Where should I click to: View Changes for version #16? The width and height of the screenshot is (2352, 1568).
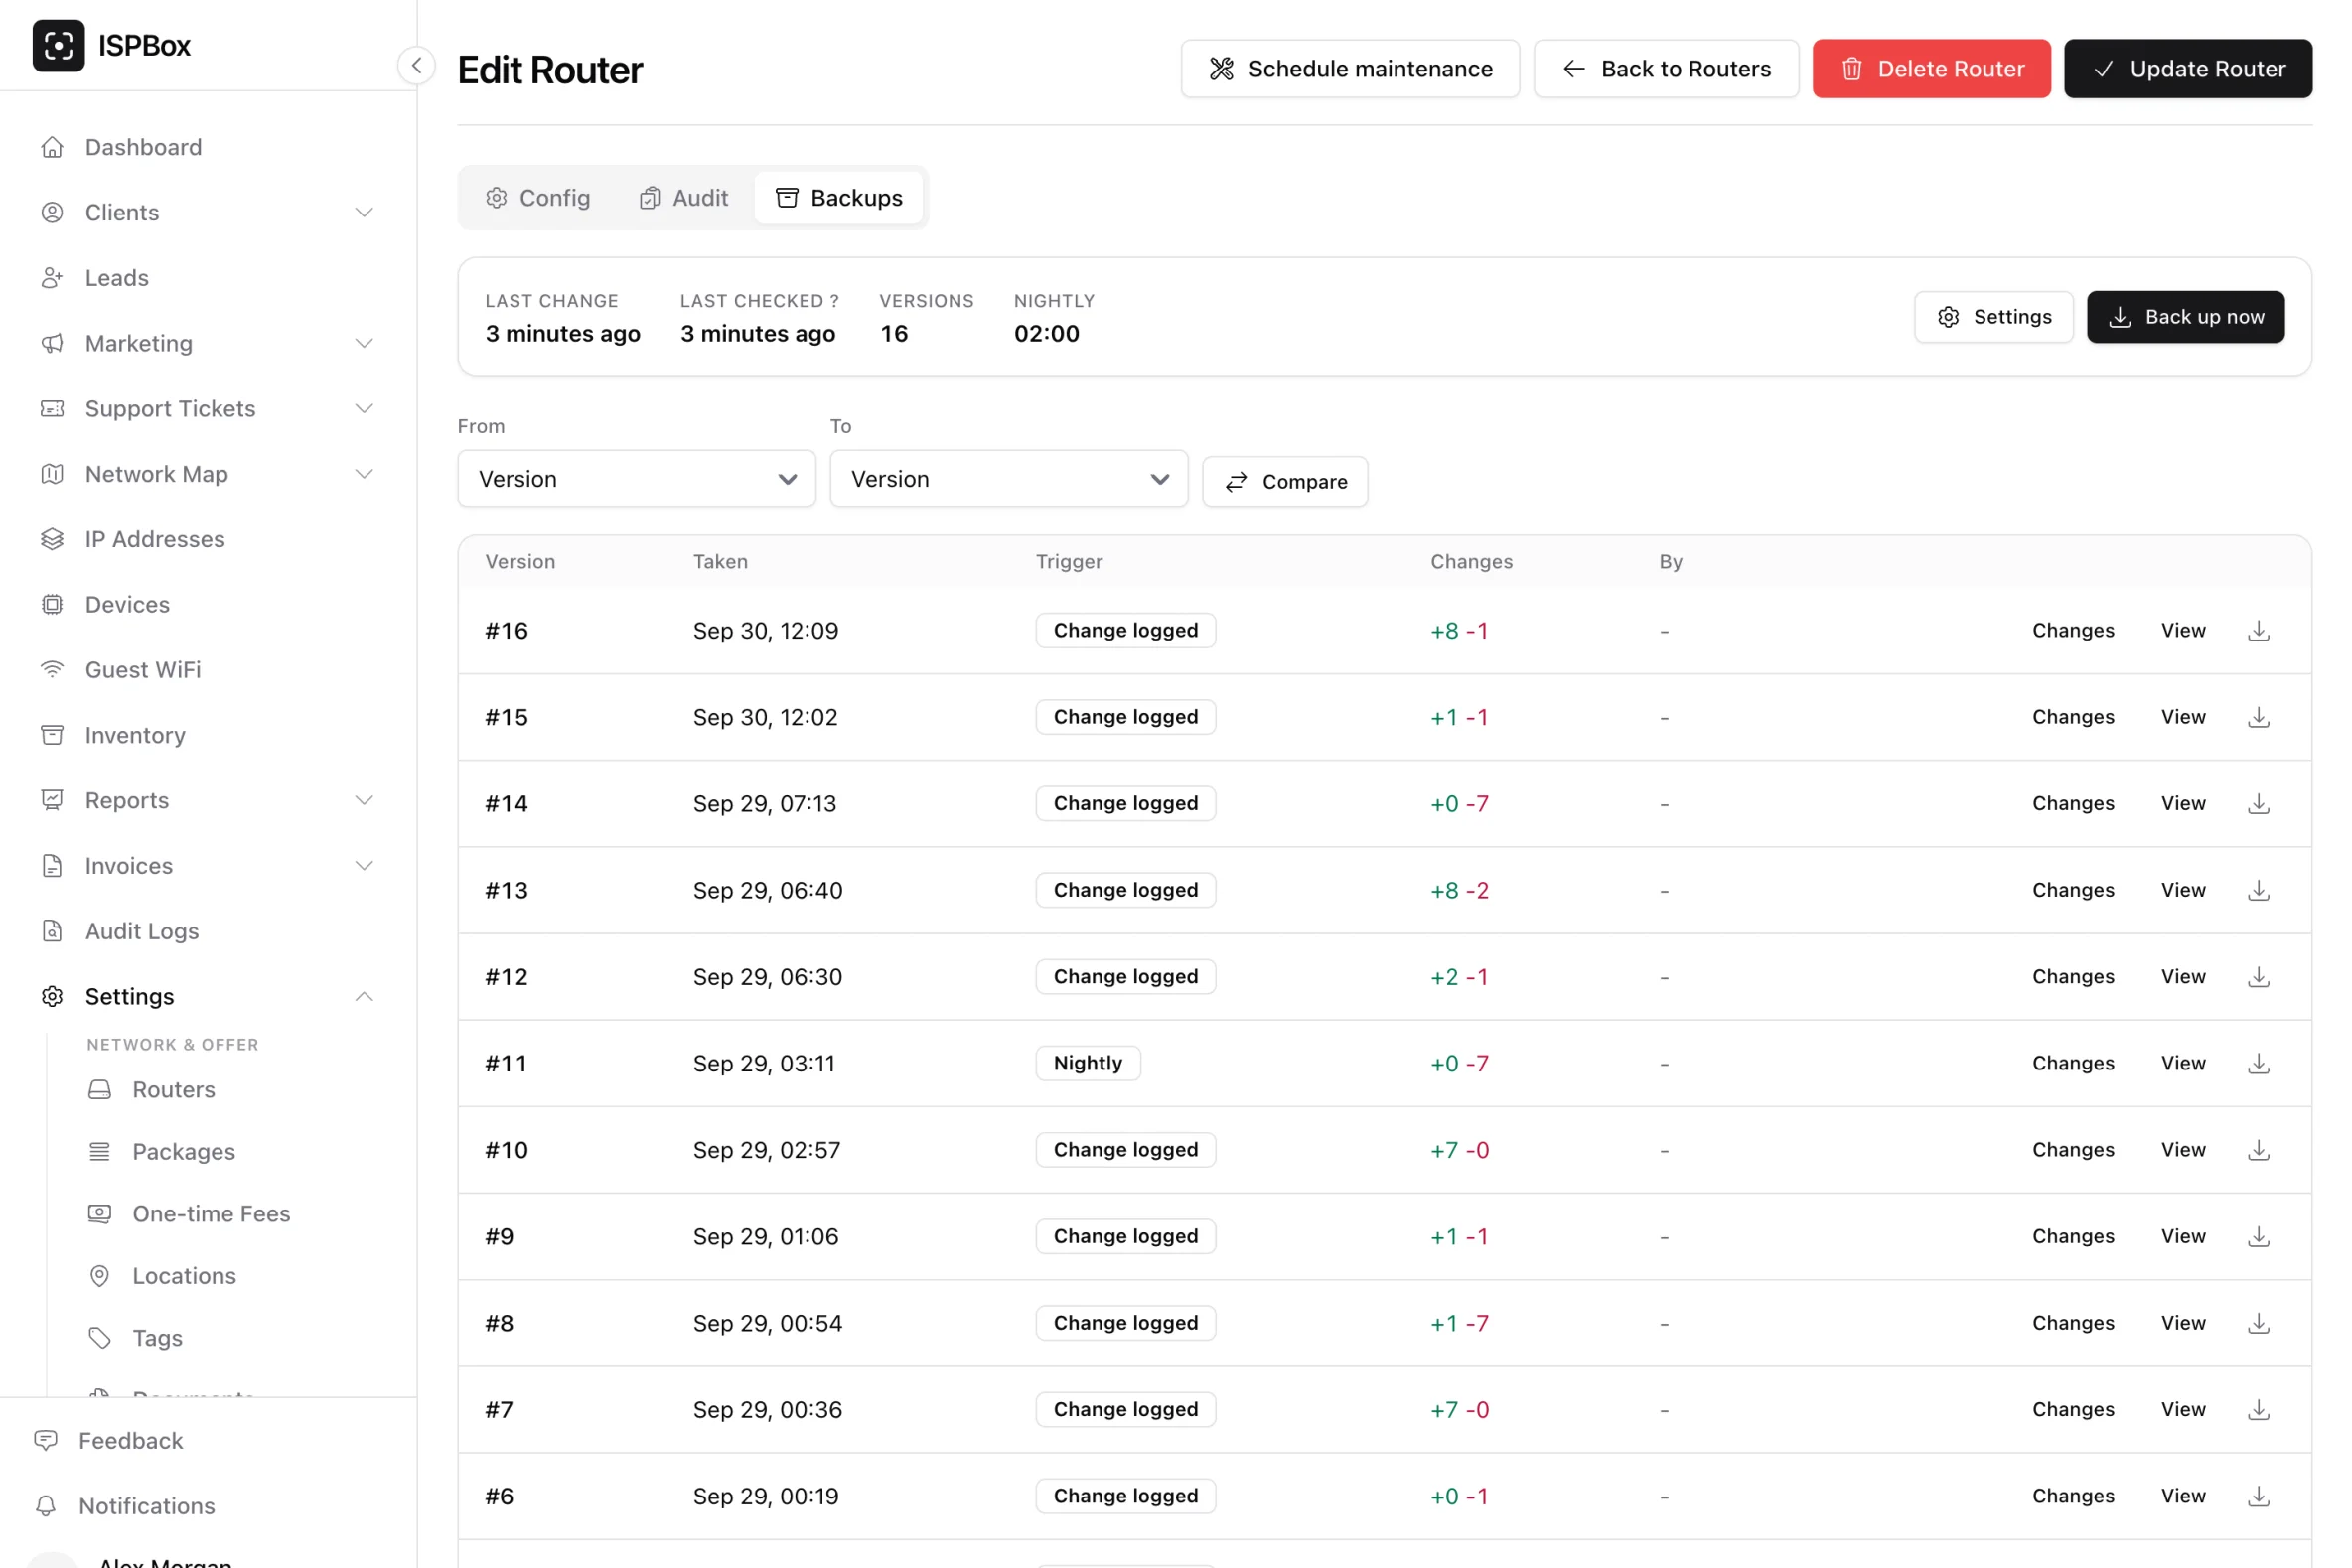[2073, 631]
